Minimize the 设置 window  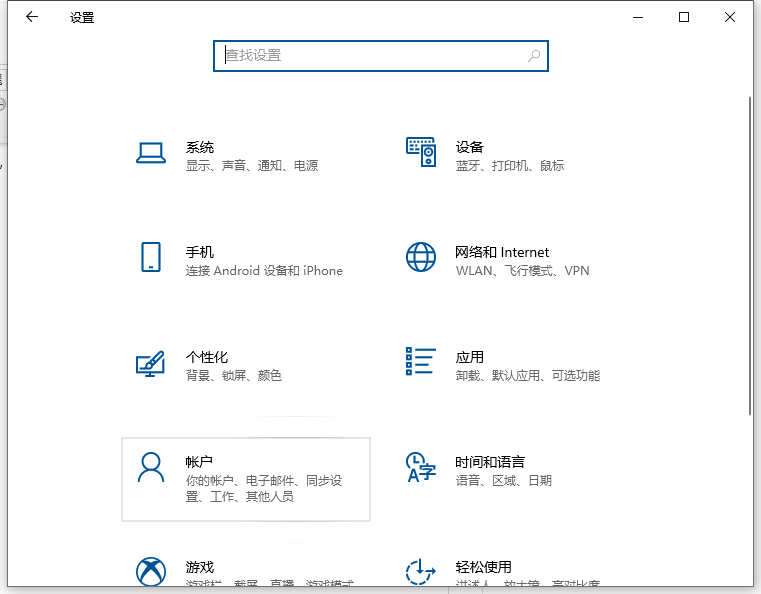[x=638, y=17]
